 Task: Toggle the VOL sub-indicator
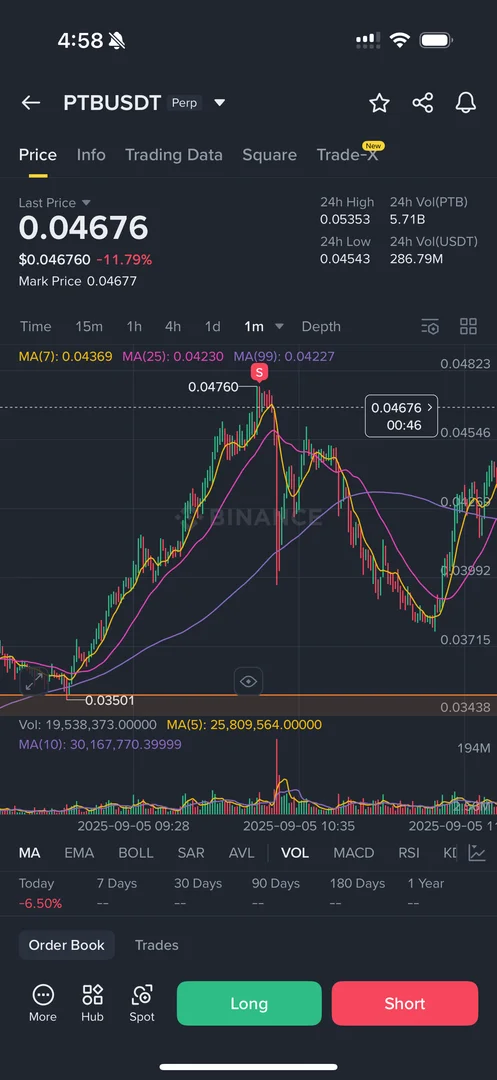[295, 853]
